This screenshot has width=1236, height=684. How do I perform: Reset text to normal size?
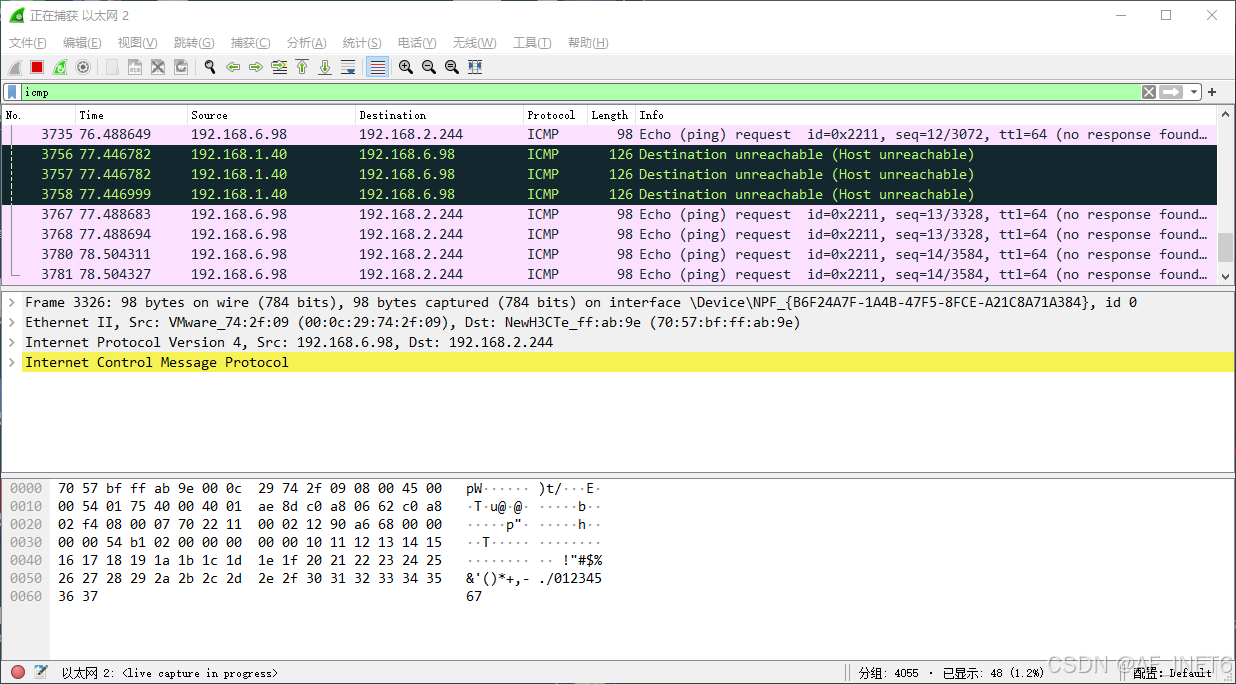pyautogui.click(x=452, y=67)
